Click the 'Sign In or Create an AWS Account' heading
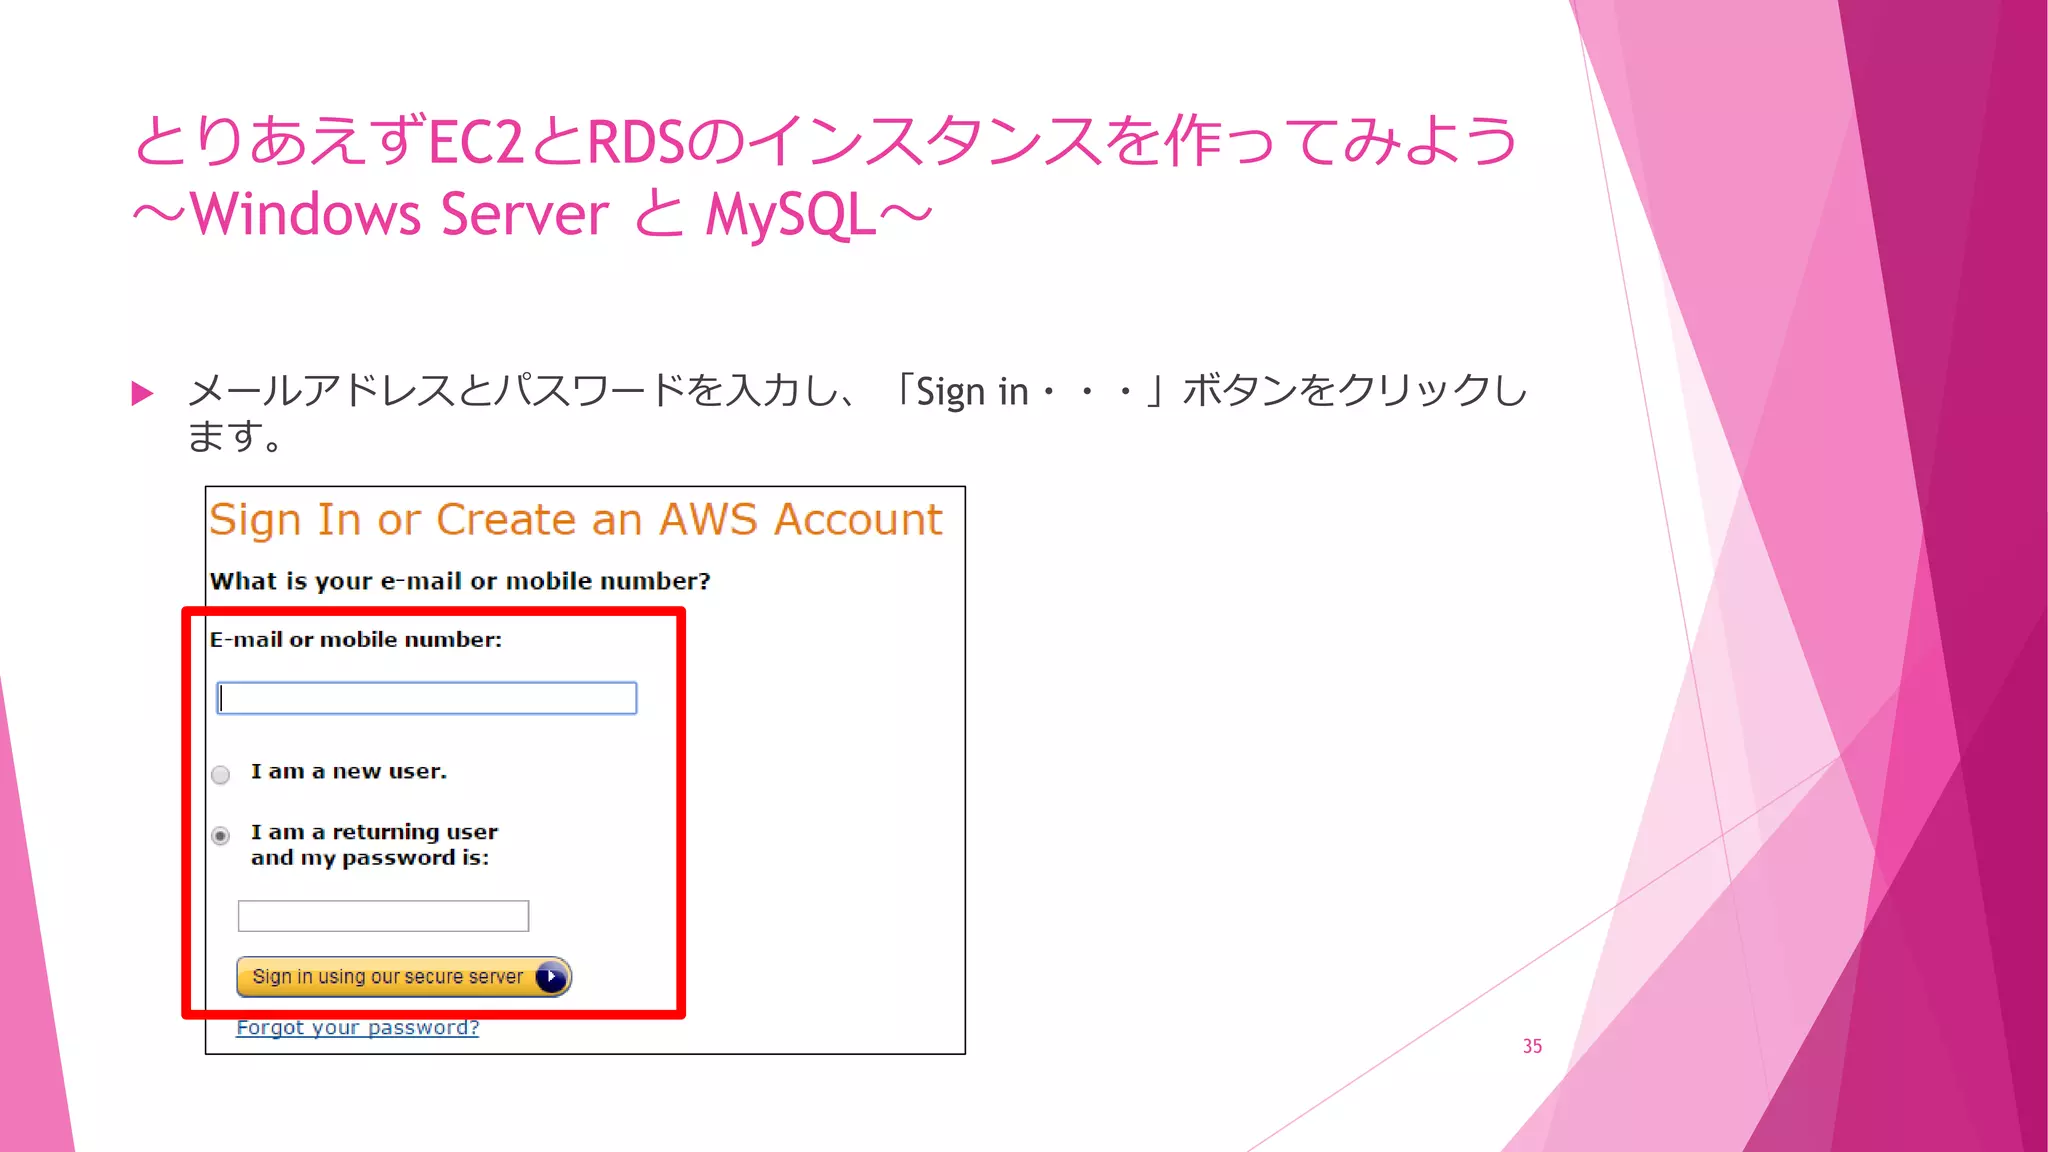Image resolution: width=2048 pixels, height=1152 pixels. tap(576, 520)
